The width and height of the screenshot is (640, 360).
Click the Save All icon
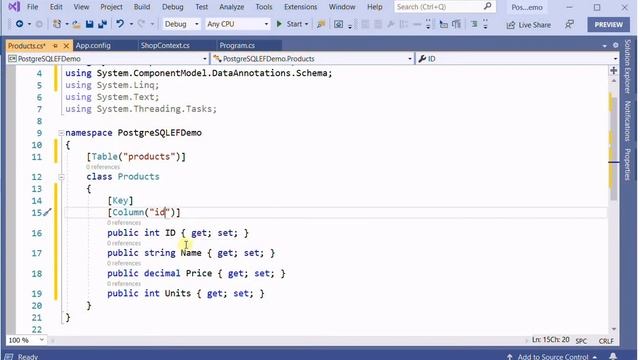102,24
